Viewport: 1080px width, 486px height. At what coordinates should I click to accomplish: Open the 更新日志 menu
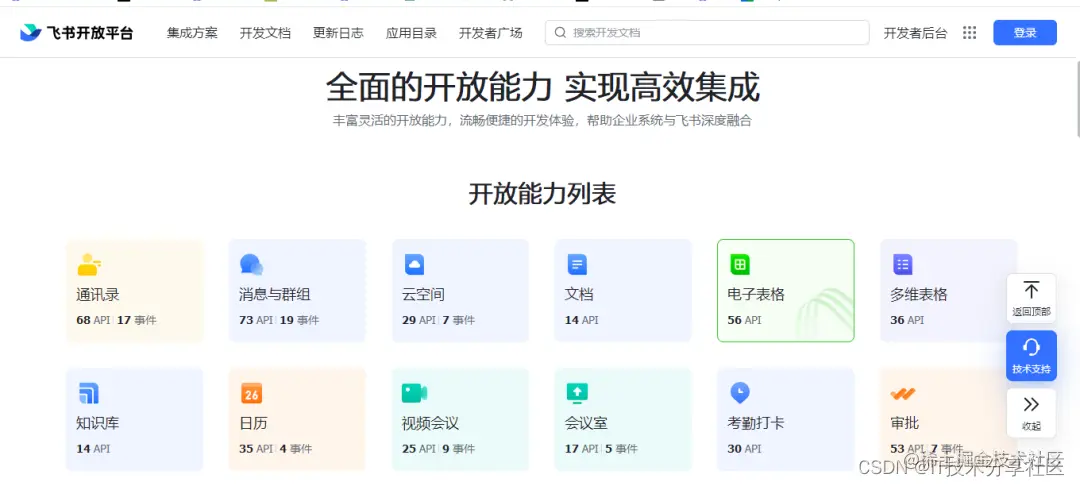[x=338, y=32]
